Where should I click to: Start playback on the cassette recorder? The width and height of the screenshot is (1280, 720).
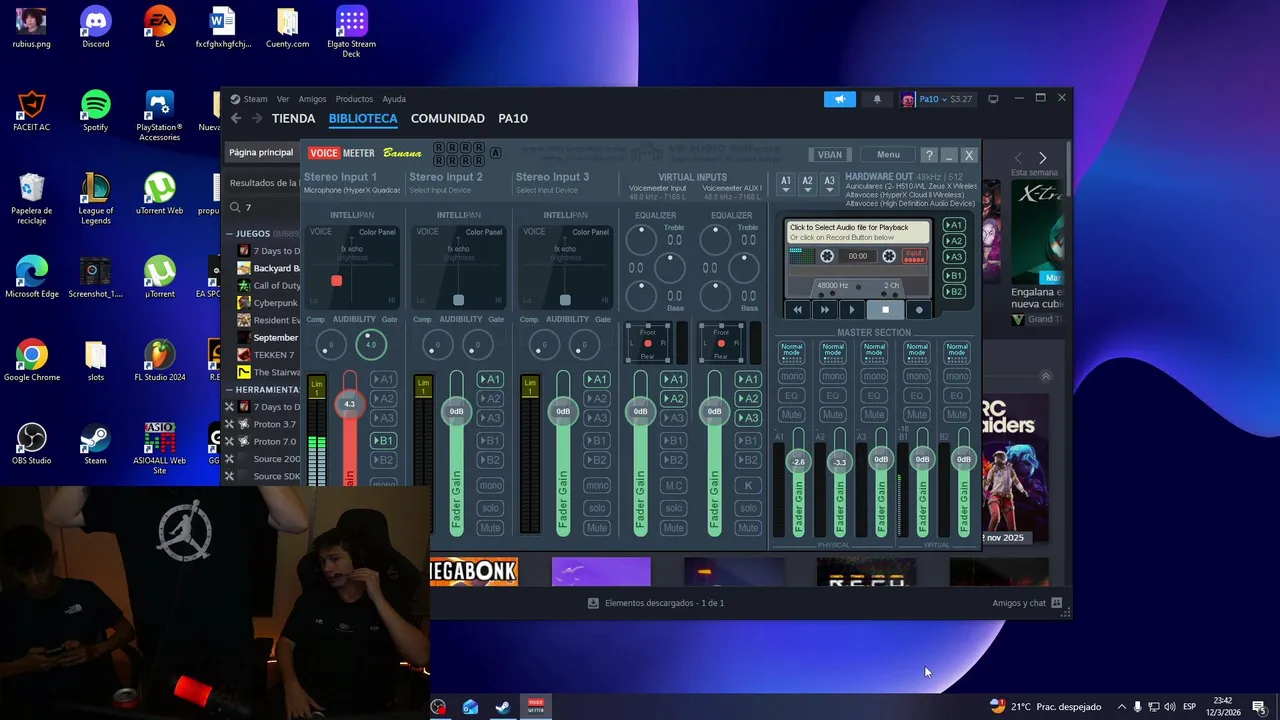pos(852,310)
